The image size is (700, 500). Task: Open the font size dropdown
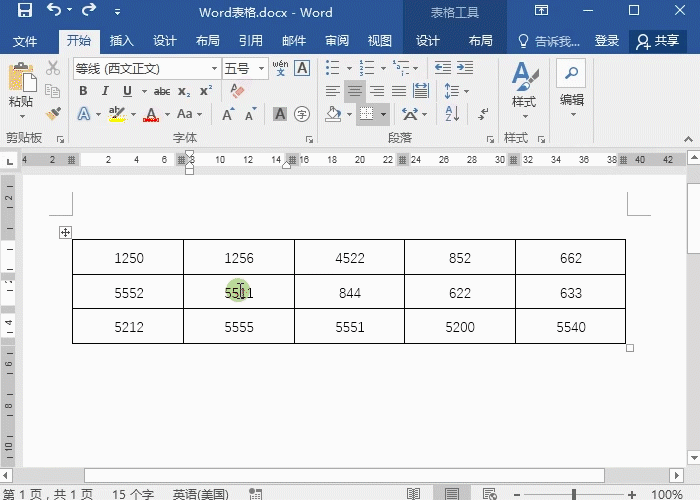(262, 69)
